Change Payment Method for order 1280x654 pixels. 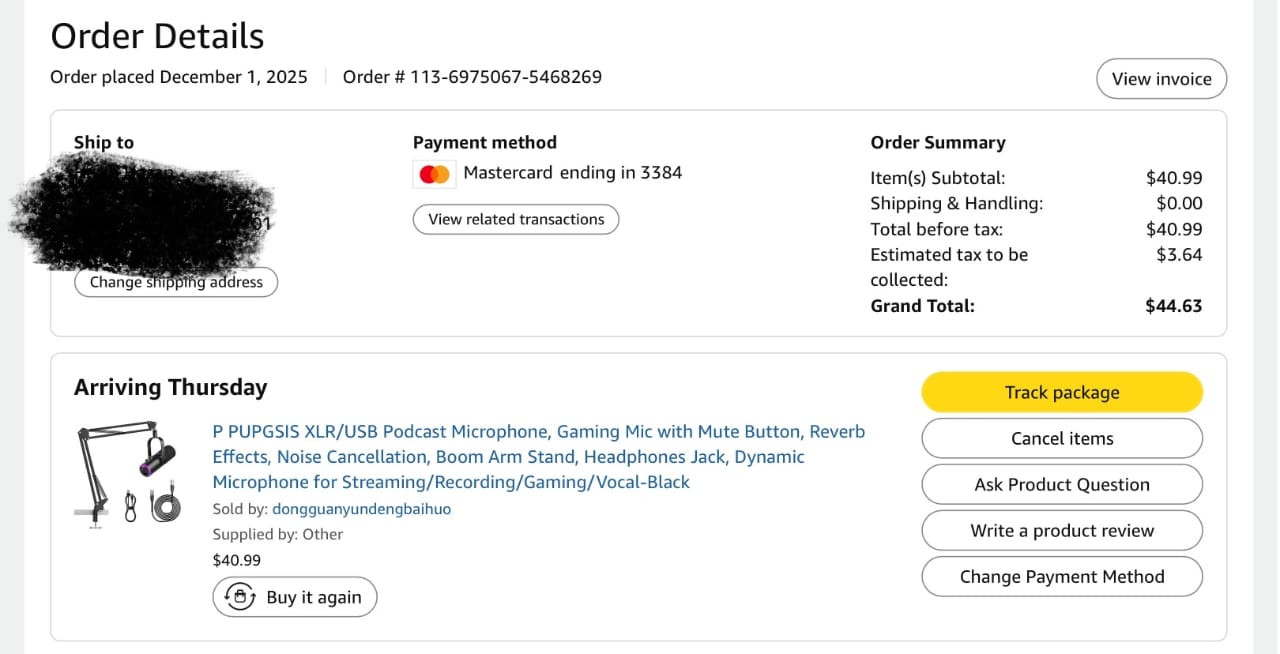tap(1062, 576)
